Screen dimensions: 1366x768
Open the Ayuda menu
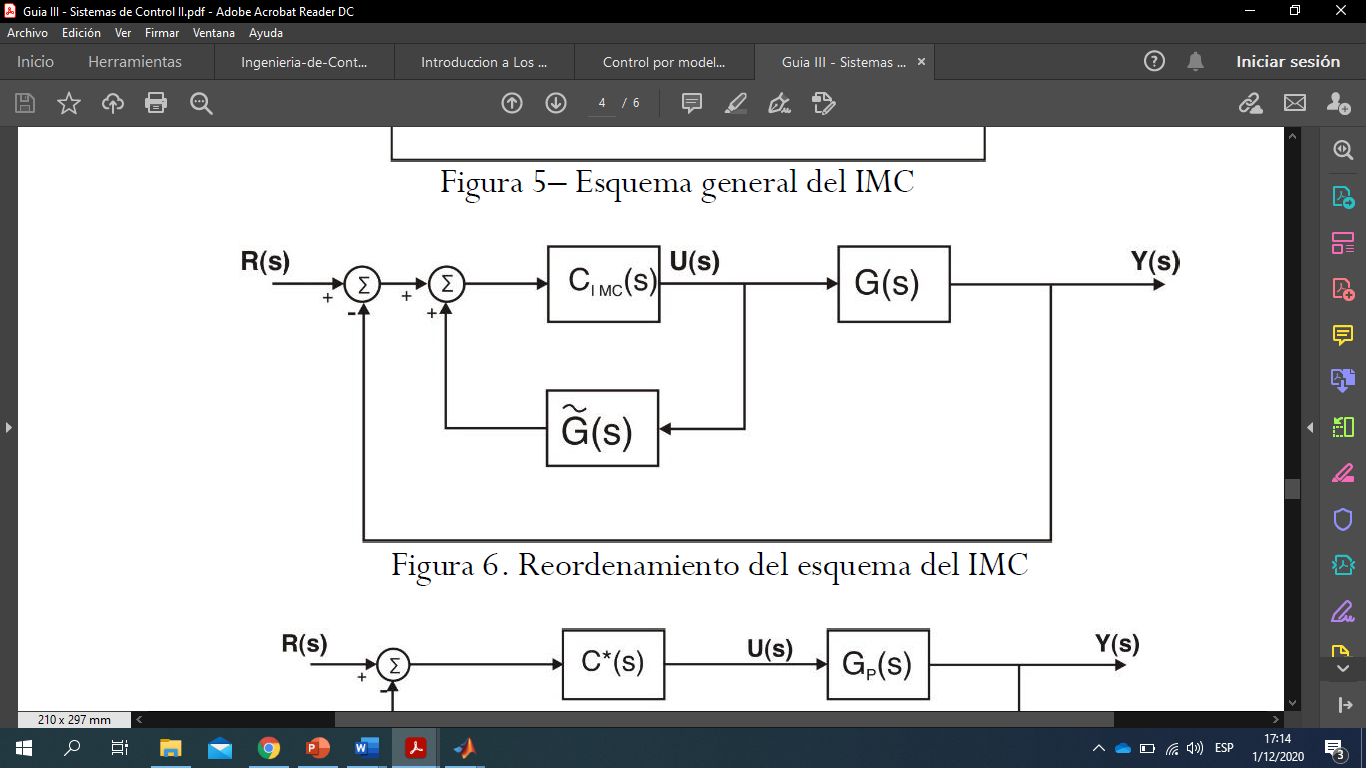tap(266, 32)
